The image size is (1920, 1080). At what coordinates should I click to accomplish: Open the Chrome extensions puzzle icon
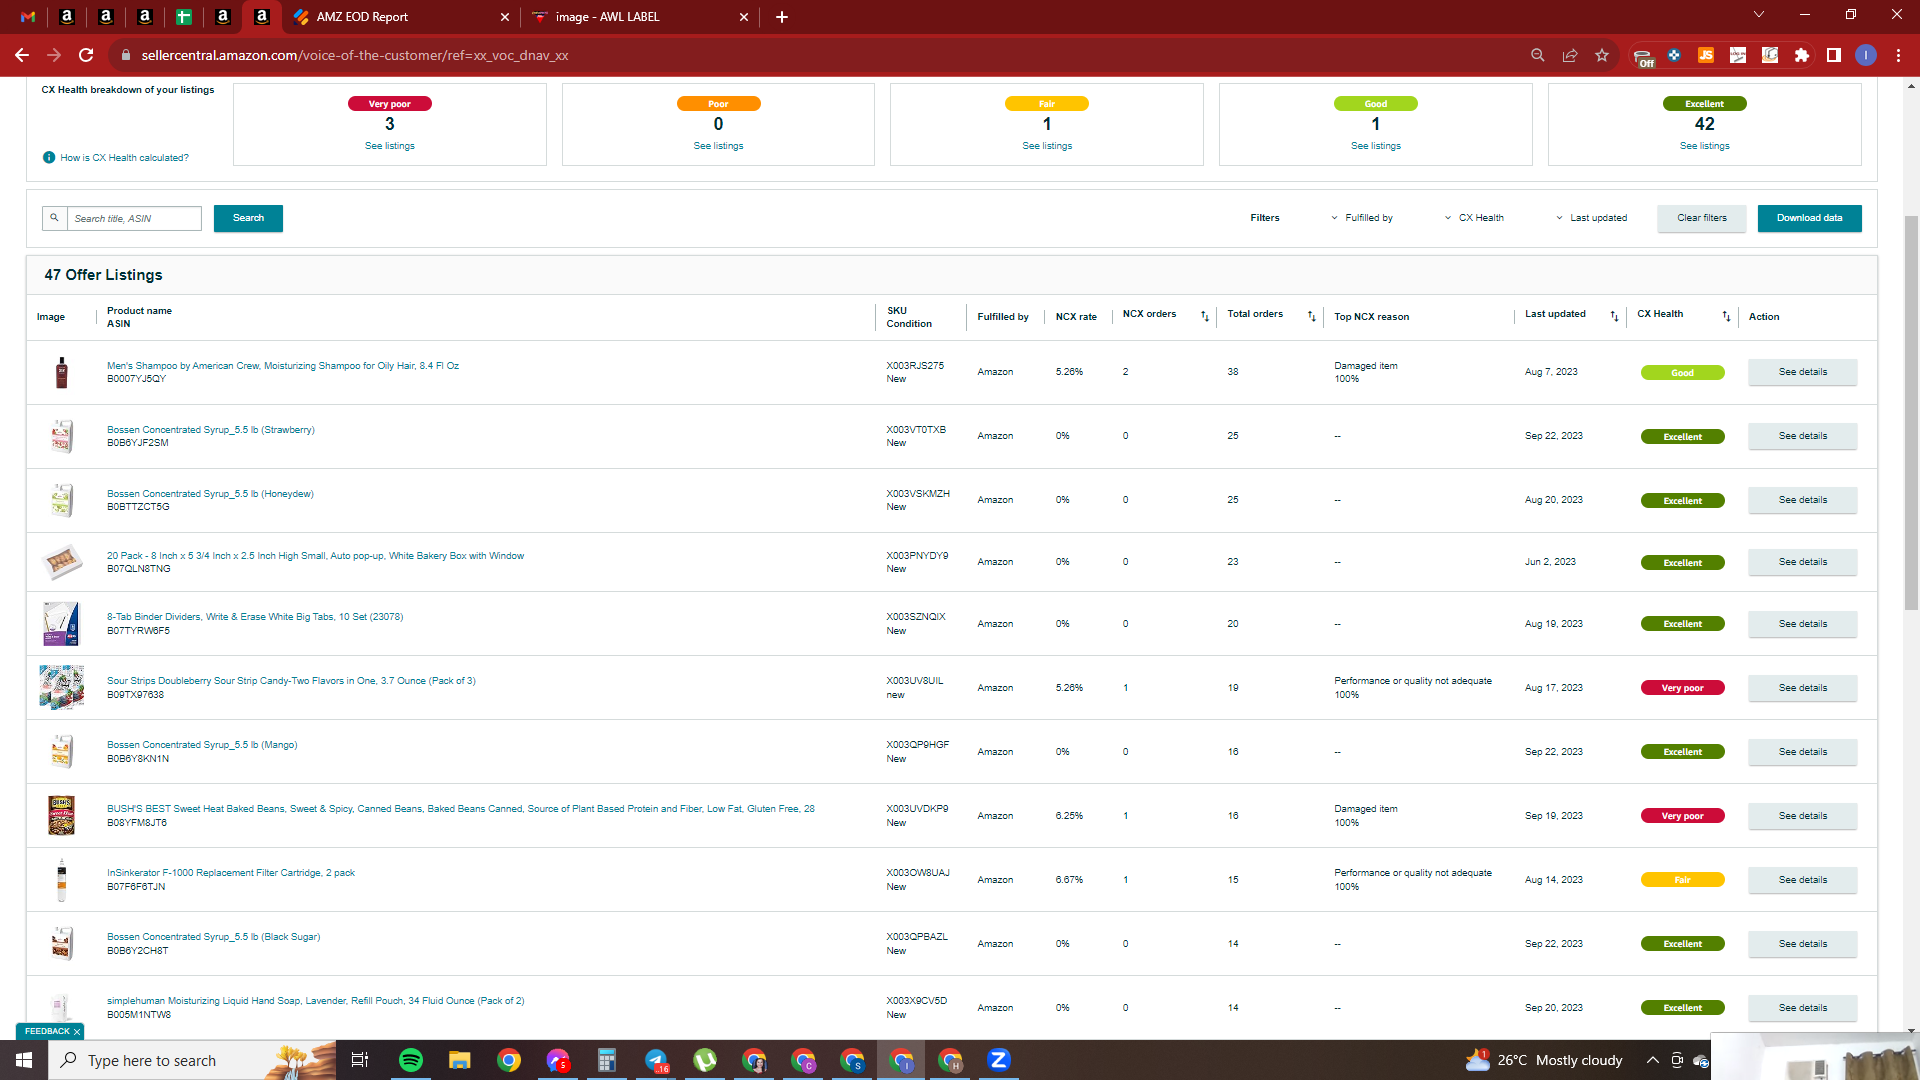pyautogui.click(x=1802, y=55)
